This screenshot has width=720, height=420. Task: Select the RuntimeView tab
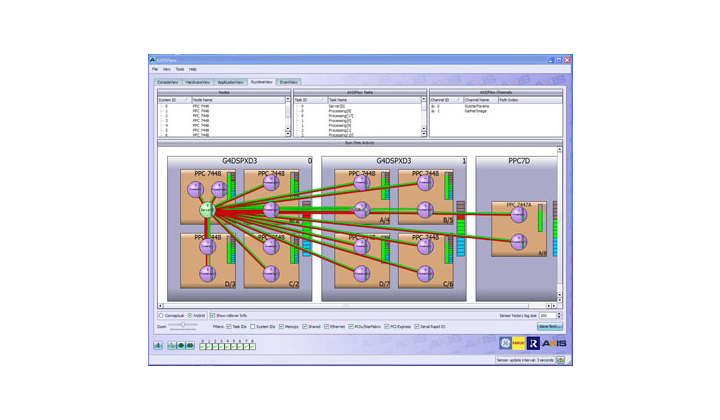[x=262, y=82]
